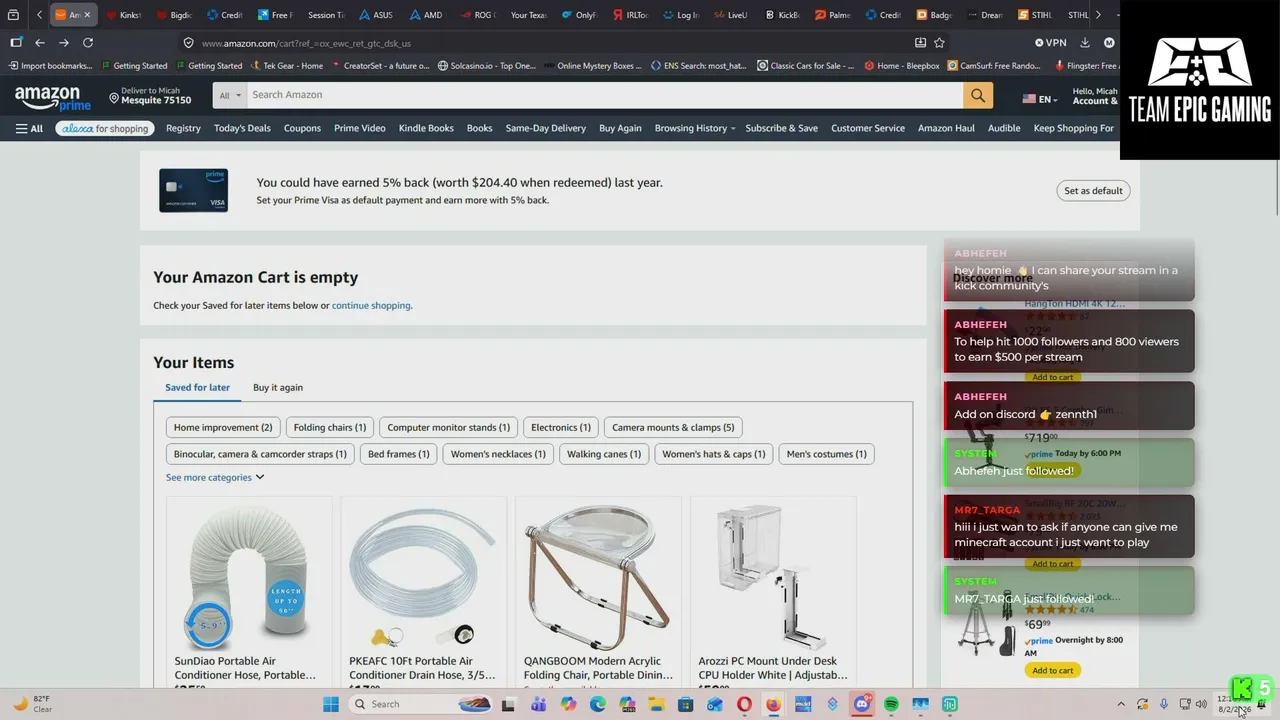Show hidden system tray icons chevron
Screen dimensions: 1280x720
pos(1121,704)
